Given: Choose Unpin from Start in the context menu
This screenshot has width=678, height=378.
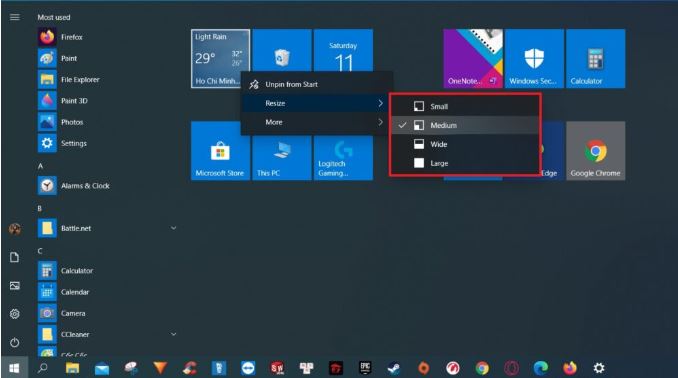Looking at the screenshot, I should click(x=317, y=84).
